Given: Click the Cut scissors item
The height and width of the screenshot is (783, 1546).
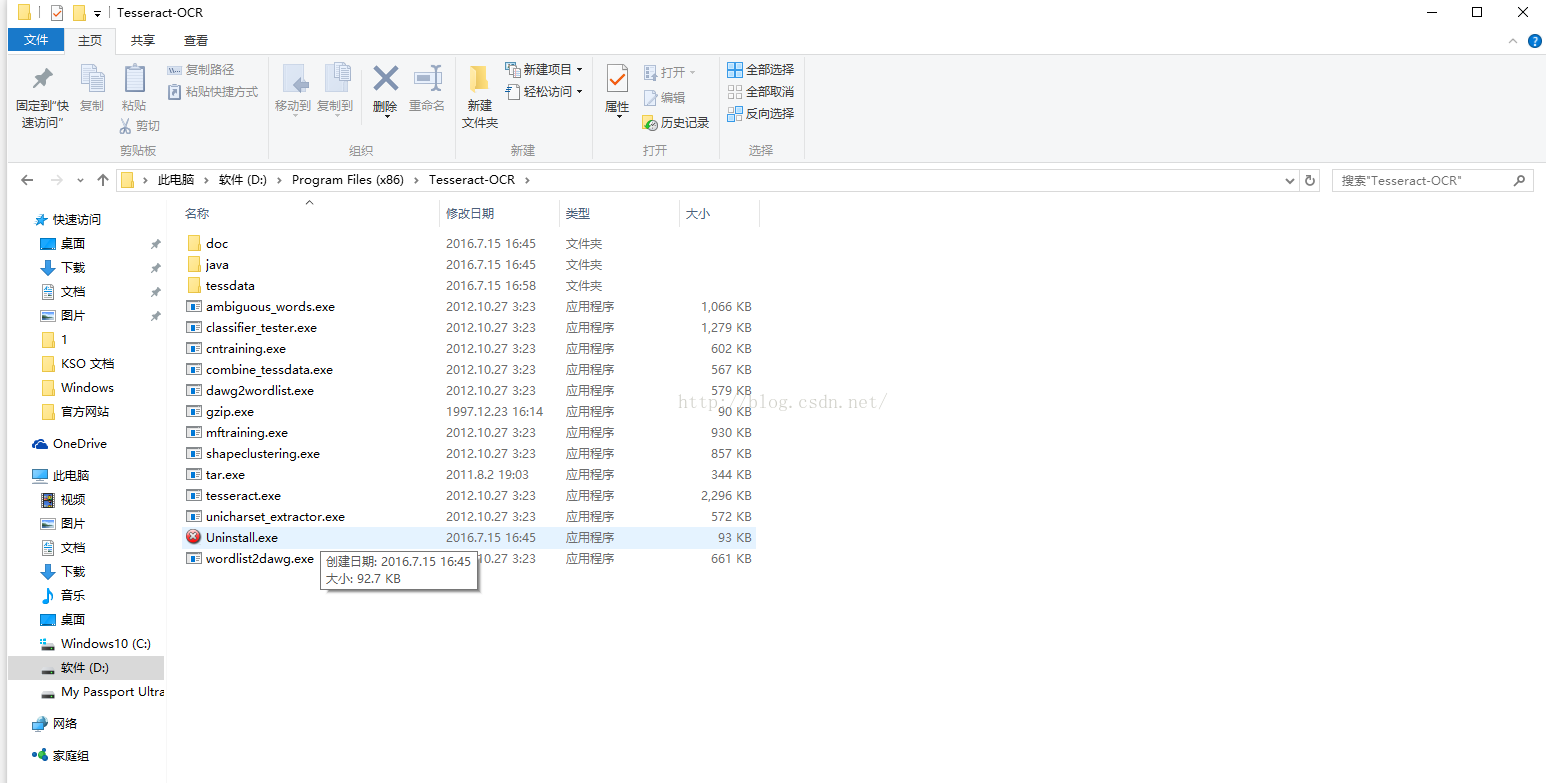Looking at the screenshot, I should tap(139, 126).
